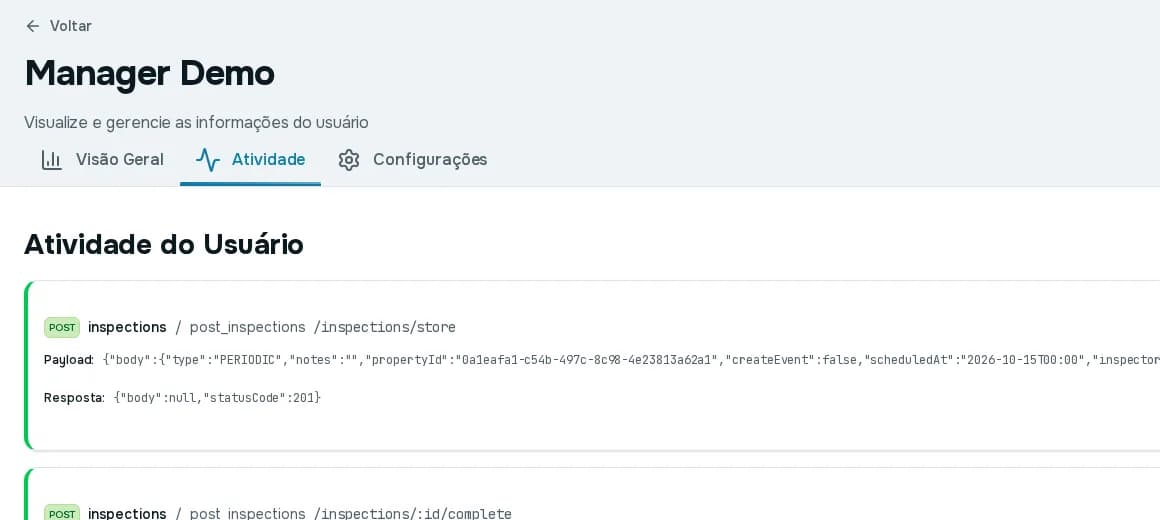Click the back arrow icon beside Voltar
Image resolution: width=1160 pixels, height=520 pixels.
(33, 26)
